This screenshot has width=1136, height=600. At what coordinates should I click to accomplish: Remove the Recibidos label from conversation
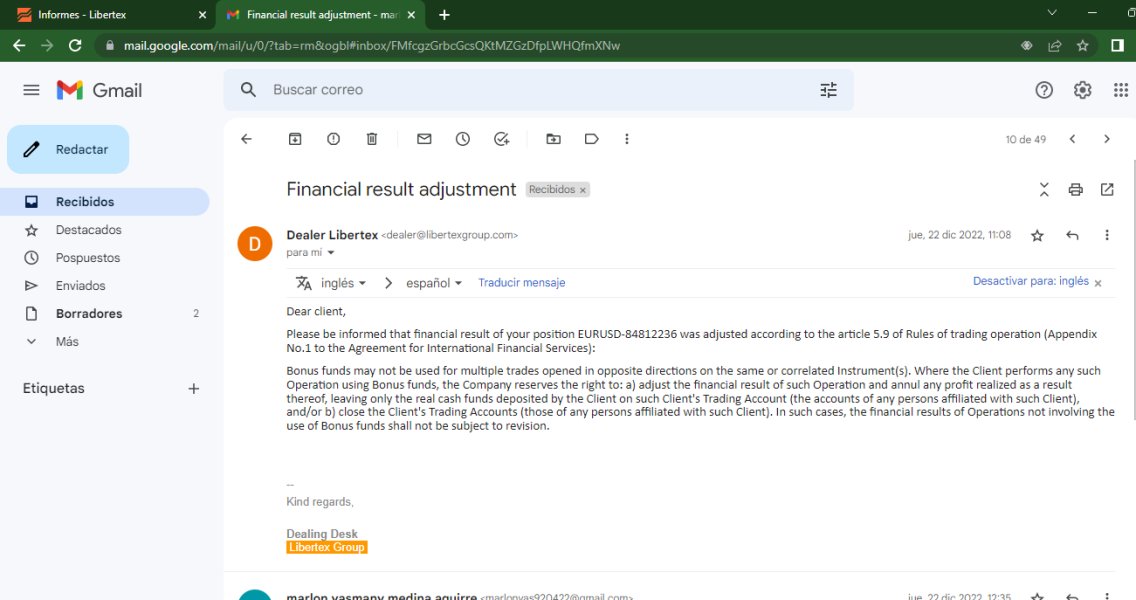pyautogui.click(x=582, y=191)
